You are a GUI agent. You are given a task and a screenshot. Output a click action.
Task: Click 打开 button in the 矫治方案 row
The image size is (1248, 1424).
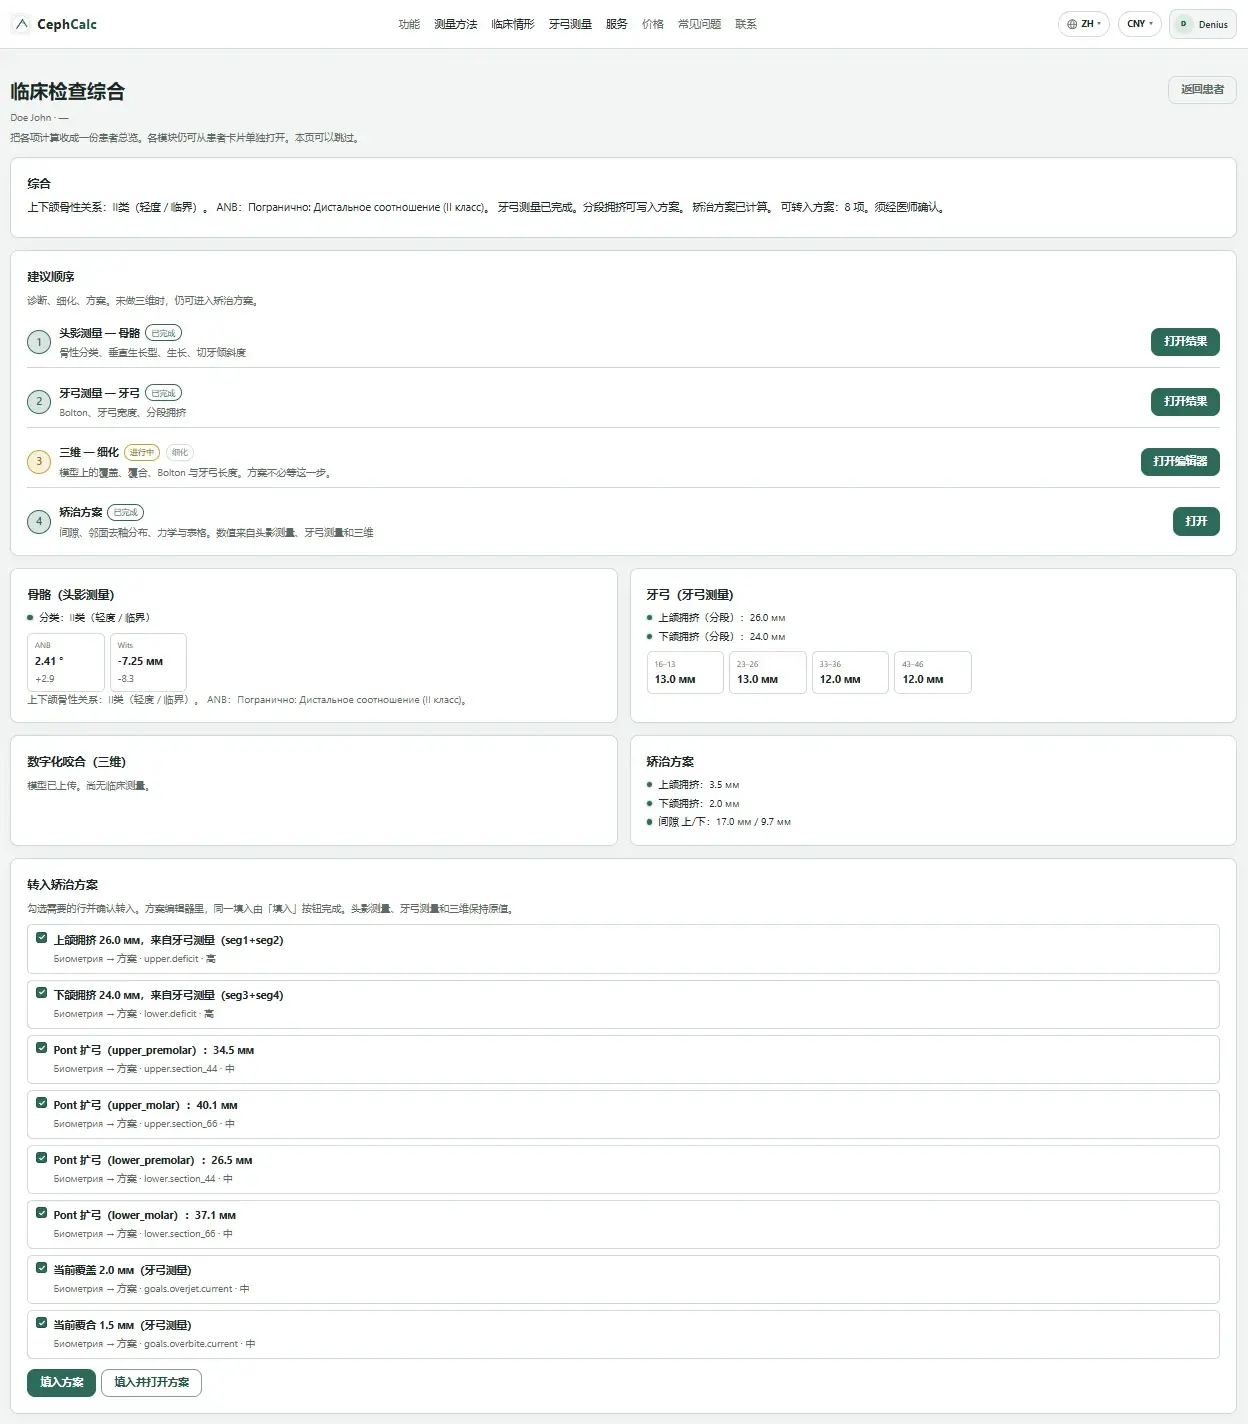coord(1196,521)
